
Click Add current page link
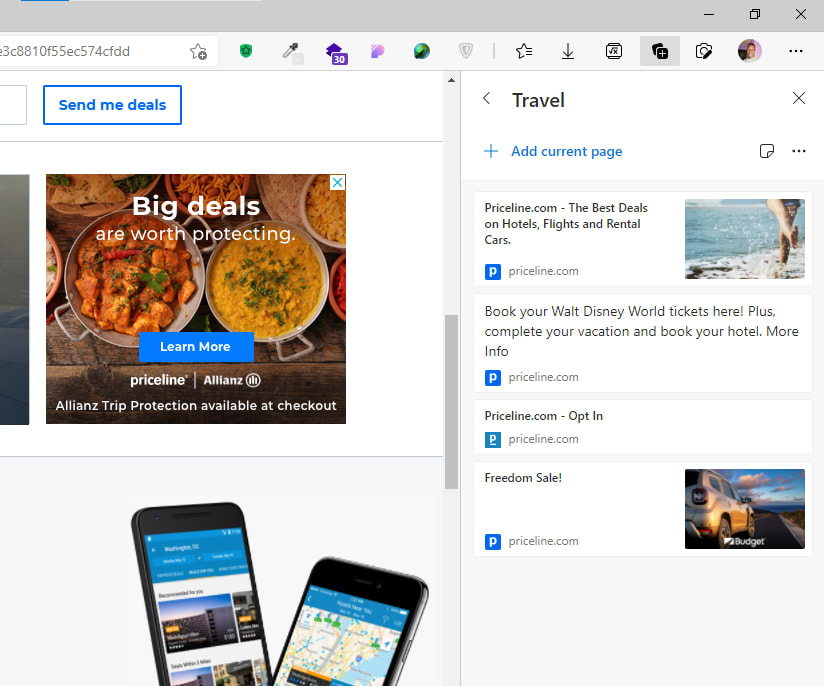[x=566, y=151]
